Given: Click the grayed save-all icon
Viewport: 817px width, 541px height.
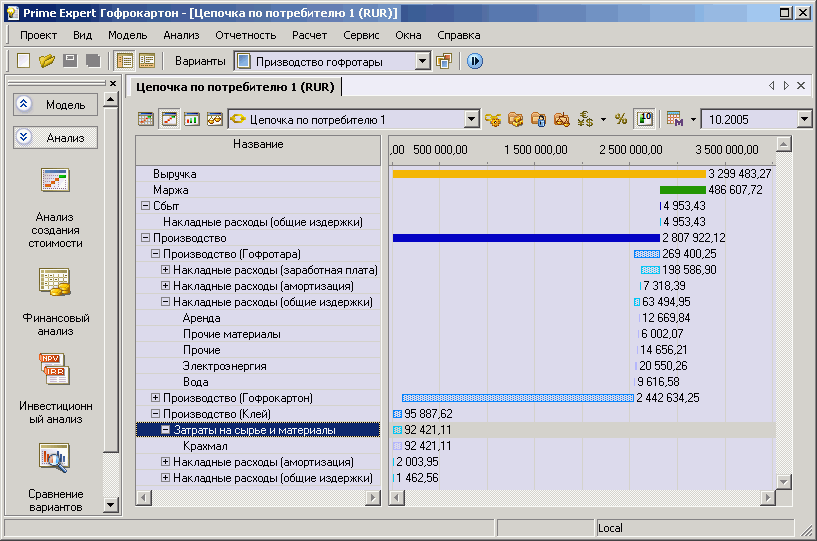Looking at the screenshot, I should pos(93,61).
